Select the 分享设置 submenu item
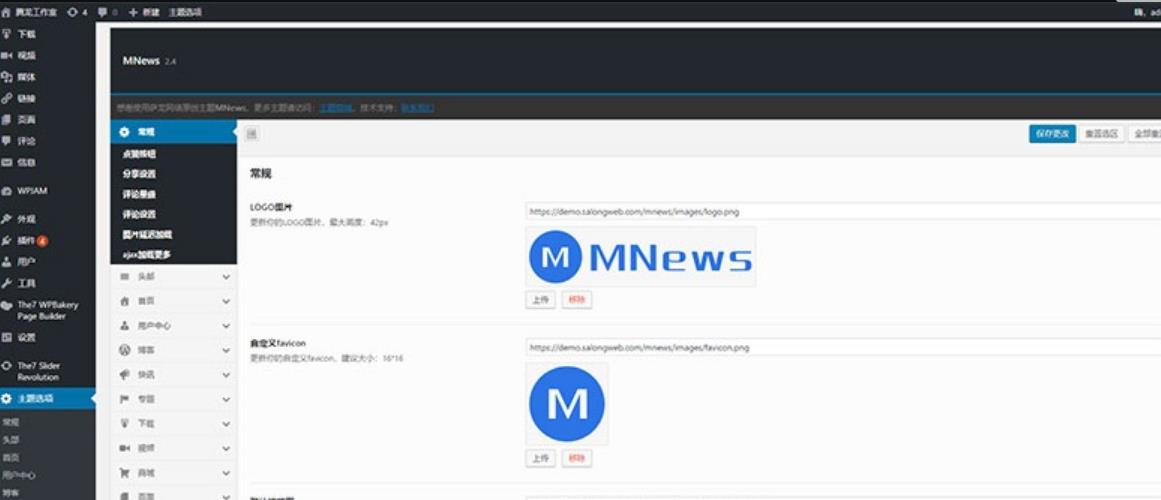 pos(140,174)
